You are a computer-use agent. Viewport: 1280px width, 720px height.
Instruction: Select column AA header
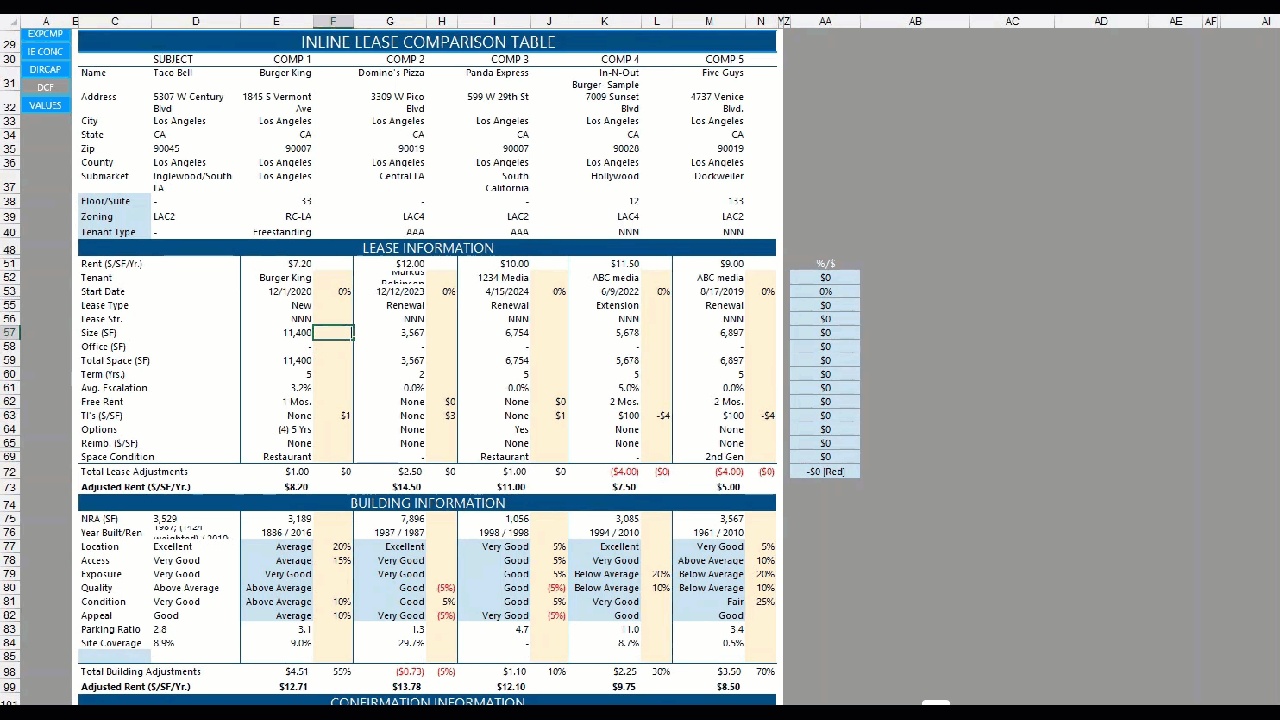825,21
